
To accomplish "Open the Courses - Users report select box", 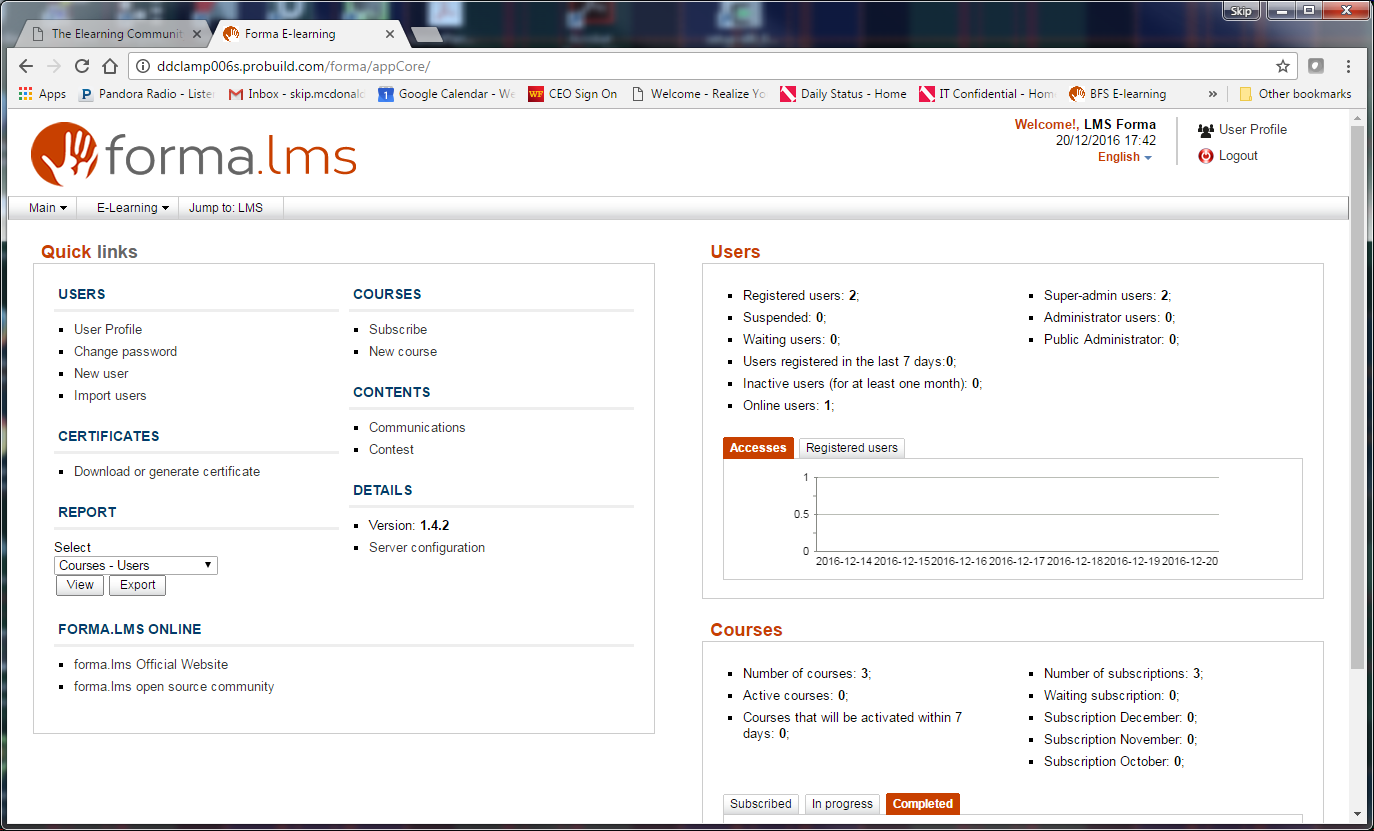I will pos(135,565).
